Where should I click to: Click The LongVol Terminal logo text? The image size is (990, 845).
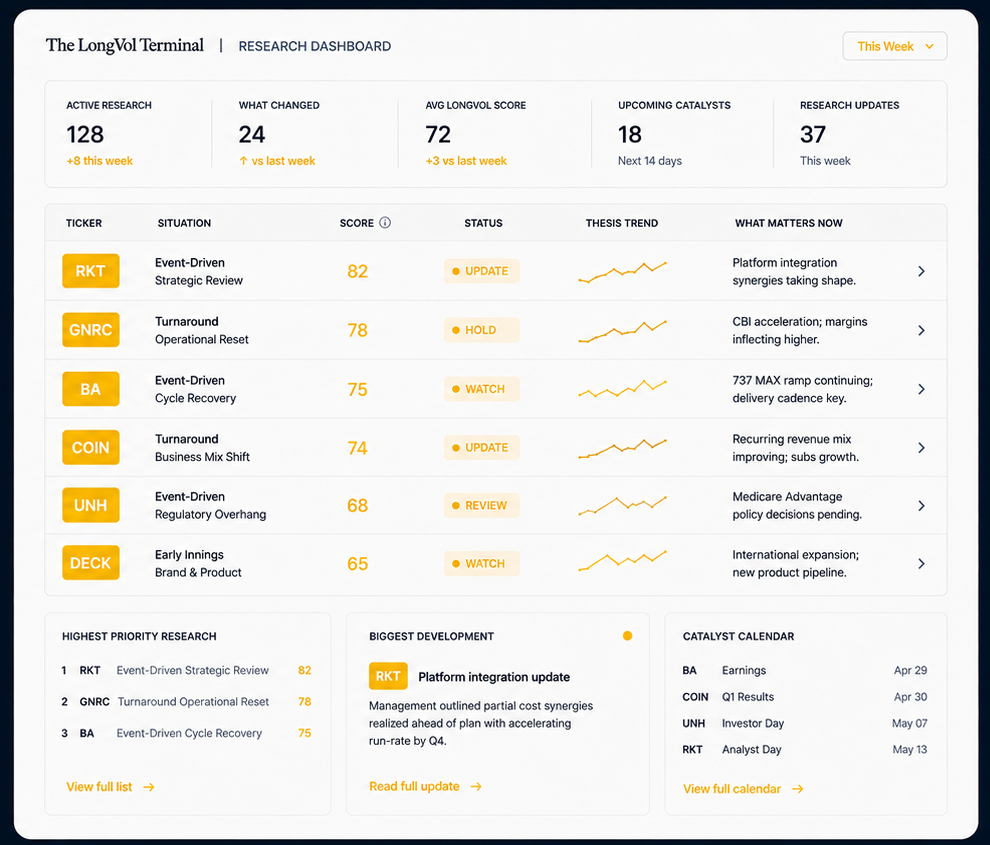pyautogui.click(x=124, y=45)
